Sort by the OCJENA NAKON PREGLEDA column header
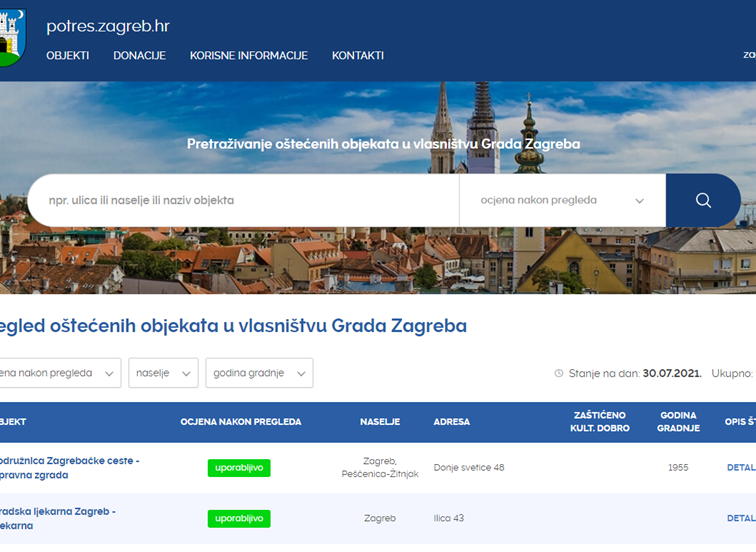Viewport: 756px width, 552px height. point(240,422)
